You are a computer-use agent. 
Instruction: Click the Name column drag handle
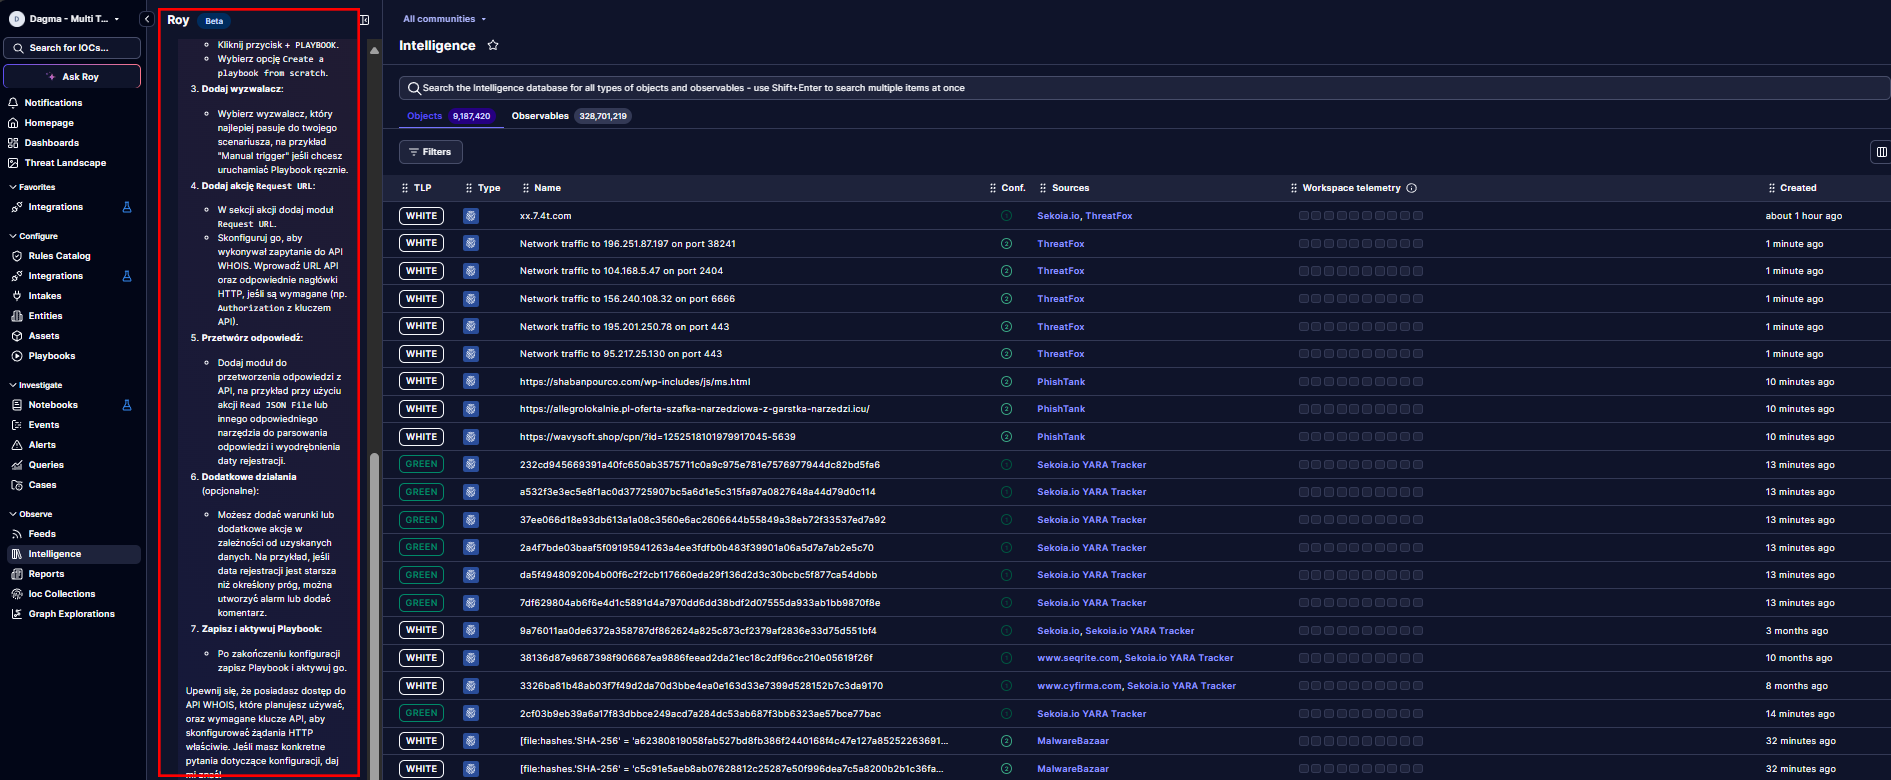click(x=526, y=188)
